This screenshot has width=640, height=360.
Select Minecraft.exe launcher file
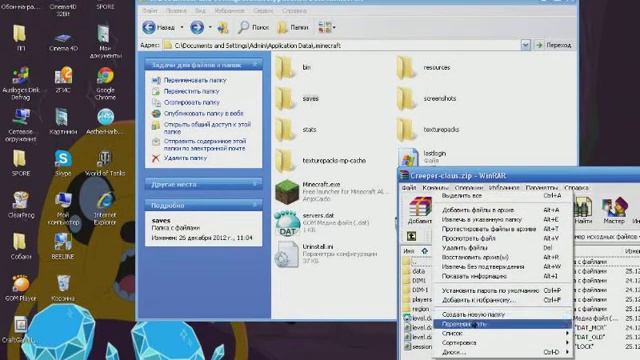click(331, 191)
